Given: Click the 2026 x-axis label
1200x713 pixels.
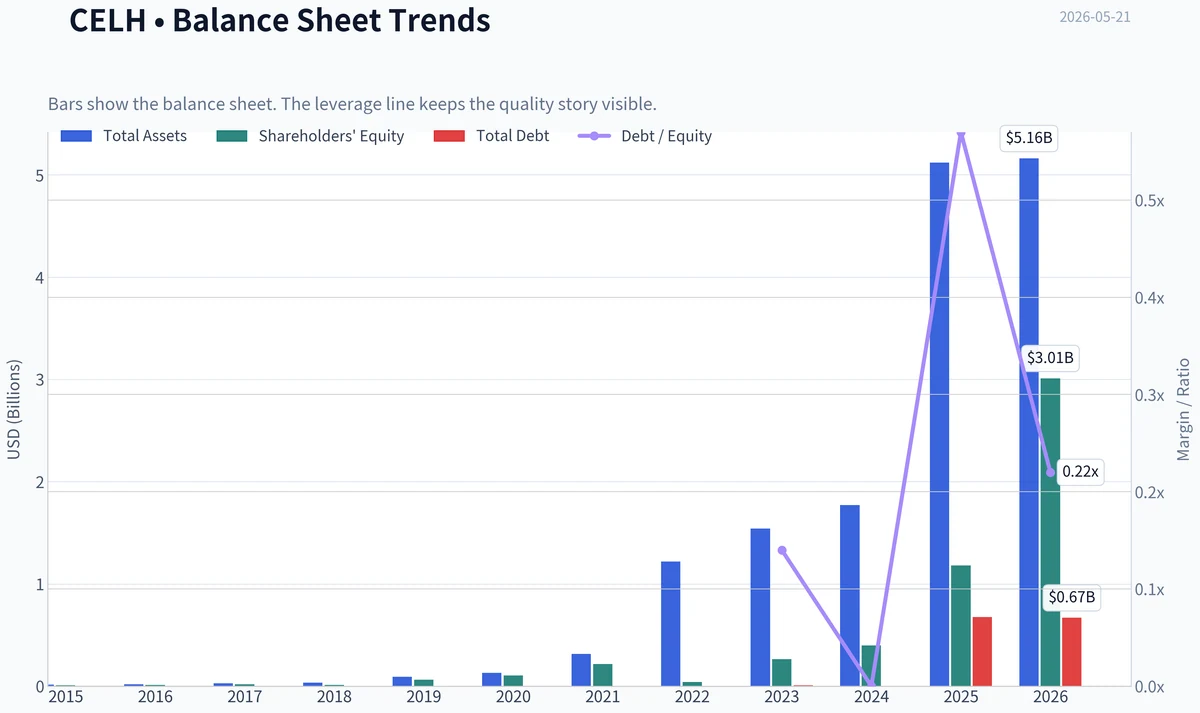Looking at the screenshot, I should pyautogui.click(x=1050, y=696).
